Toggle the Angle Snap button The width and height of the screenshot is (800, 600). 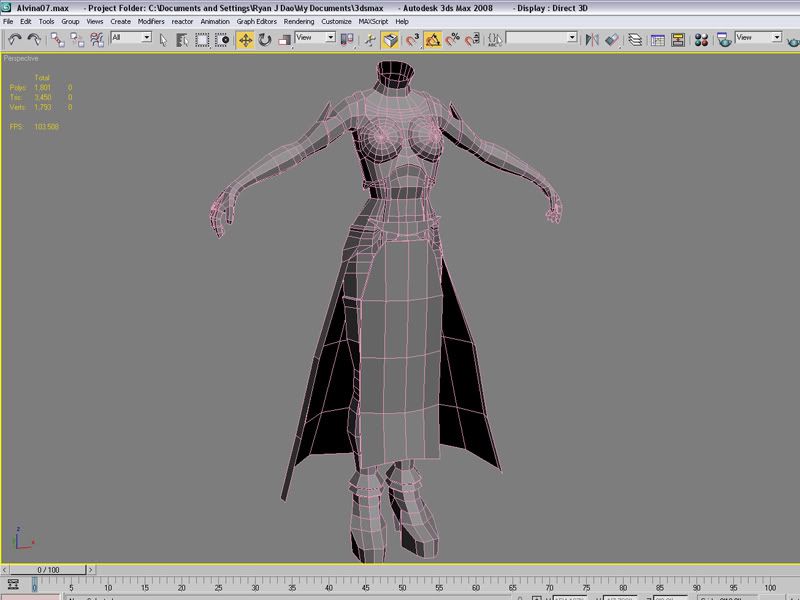433,39
